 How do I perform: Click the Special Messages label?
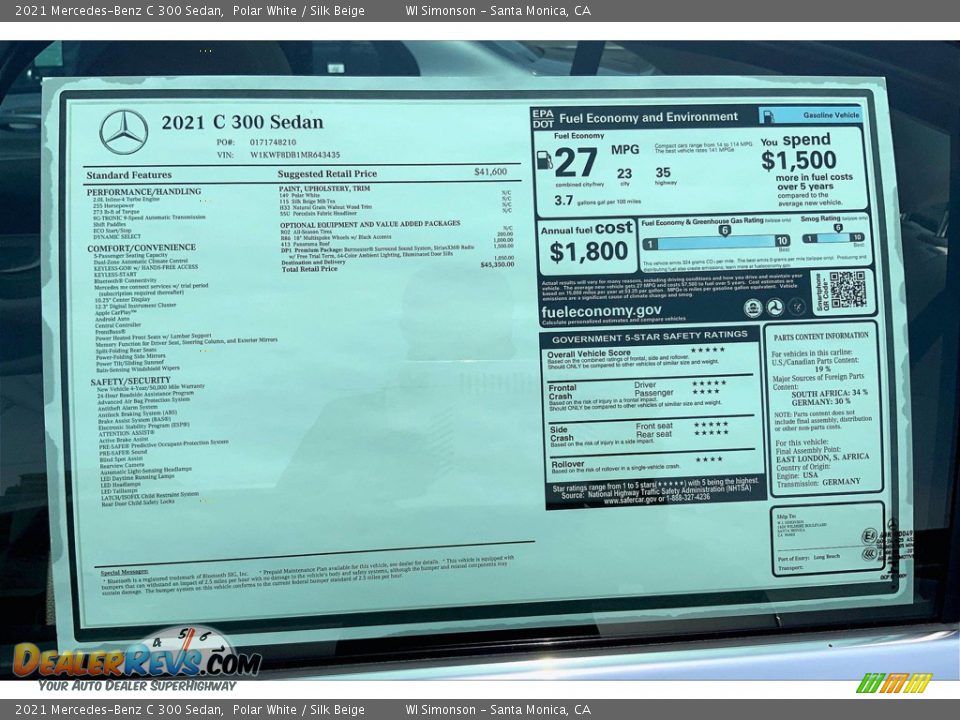click(x=124, y=571)
